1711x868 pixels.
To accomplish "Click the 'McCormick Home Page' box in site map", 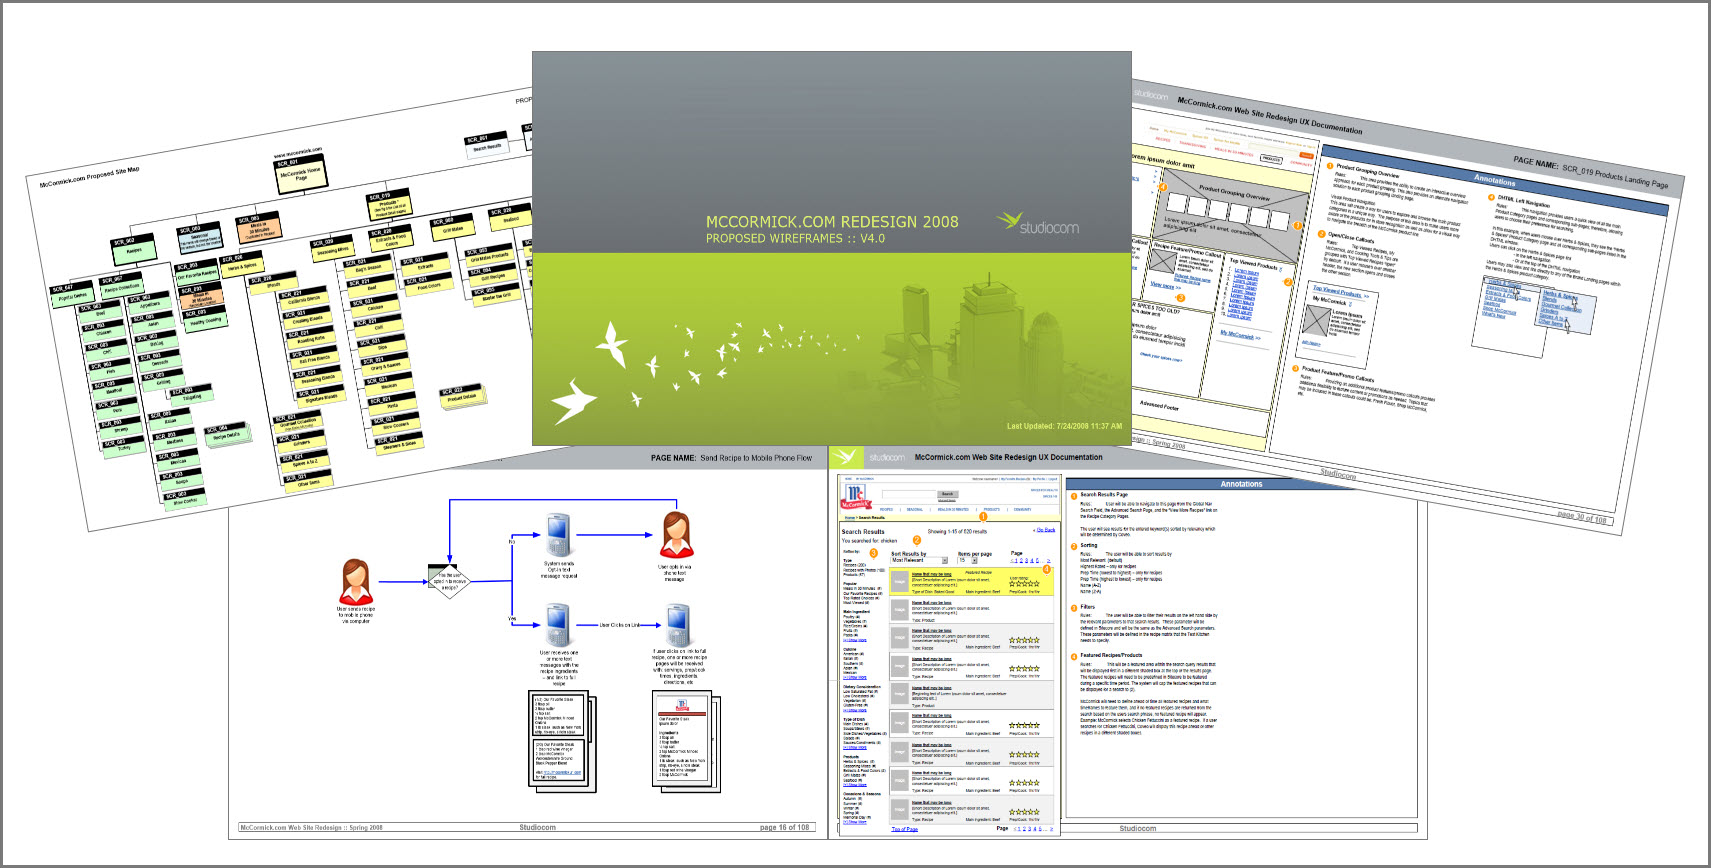I will point(300,174).
